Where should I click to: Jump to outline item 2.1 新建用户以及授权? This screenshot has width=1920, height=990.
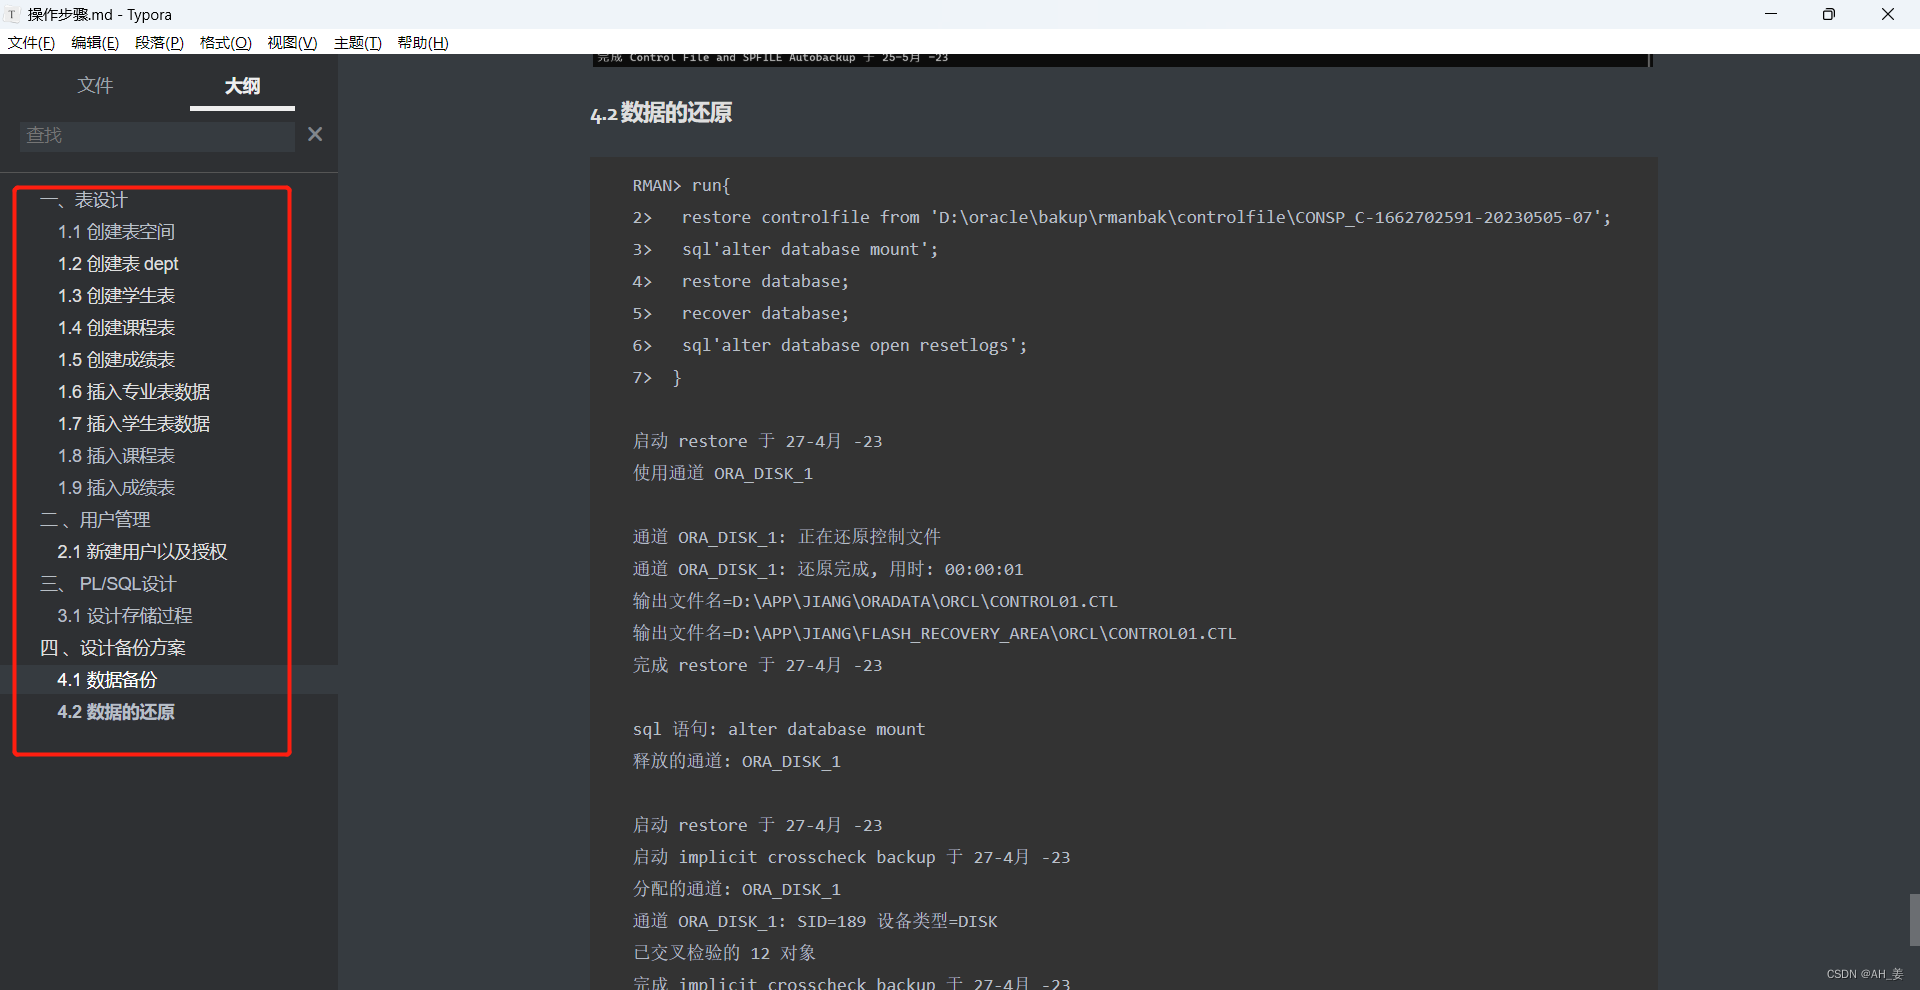[x=142, y=552]
